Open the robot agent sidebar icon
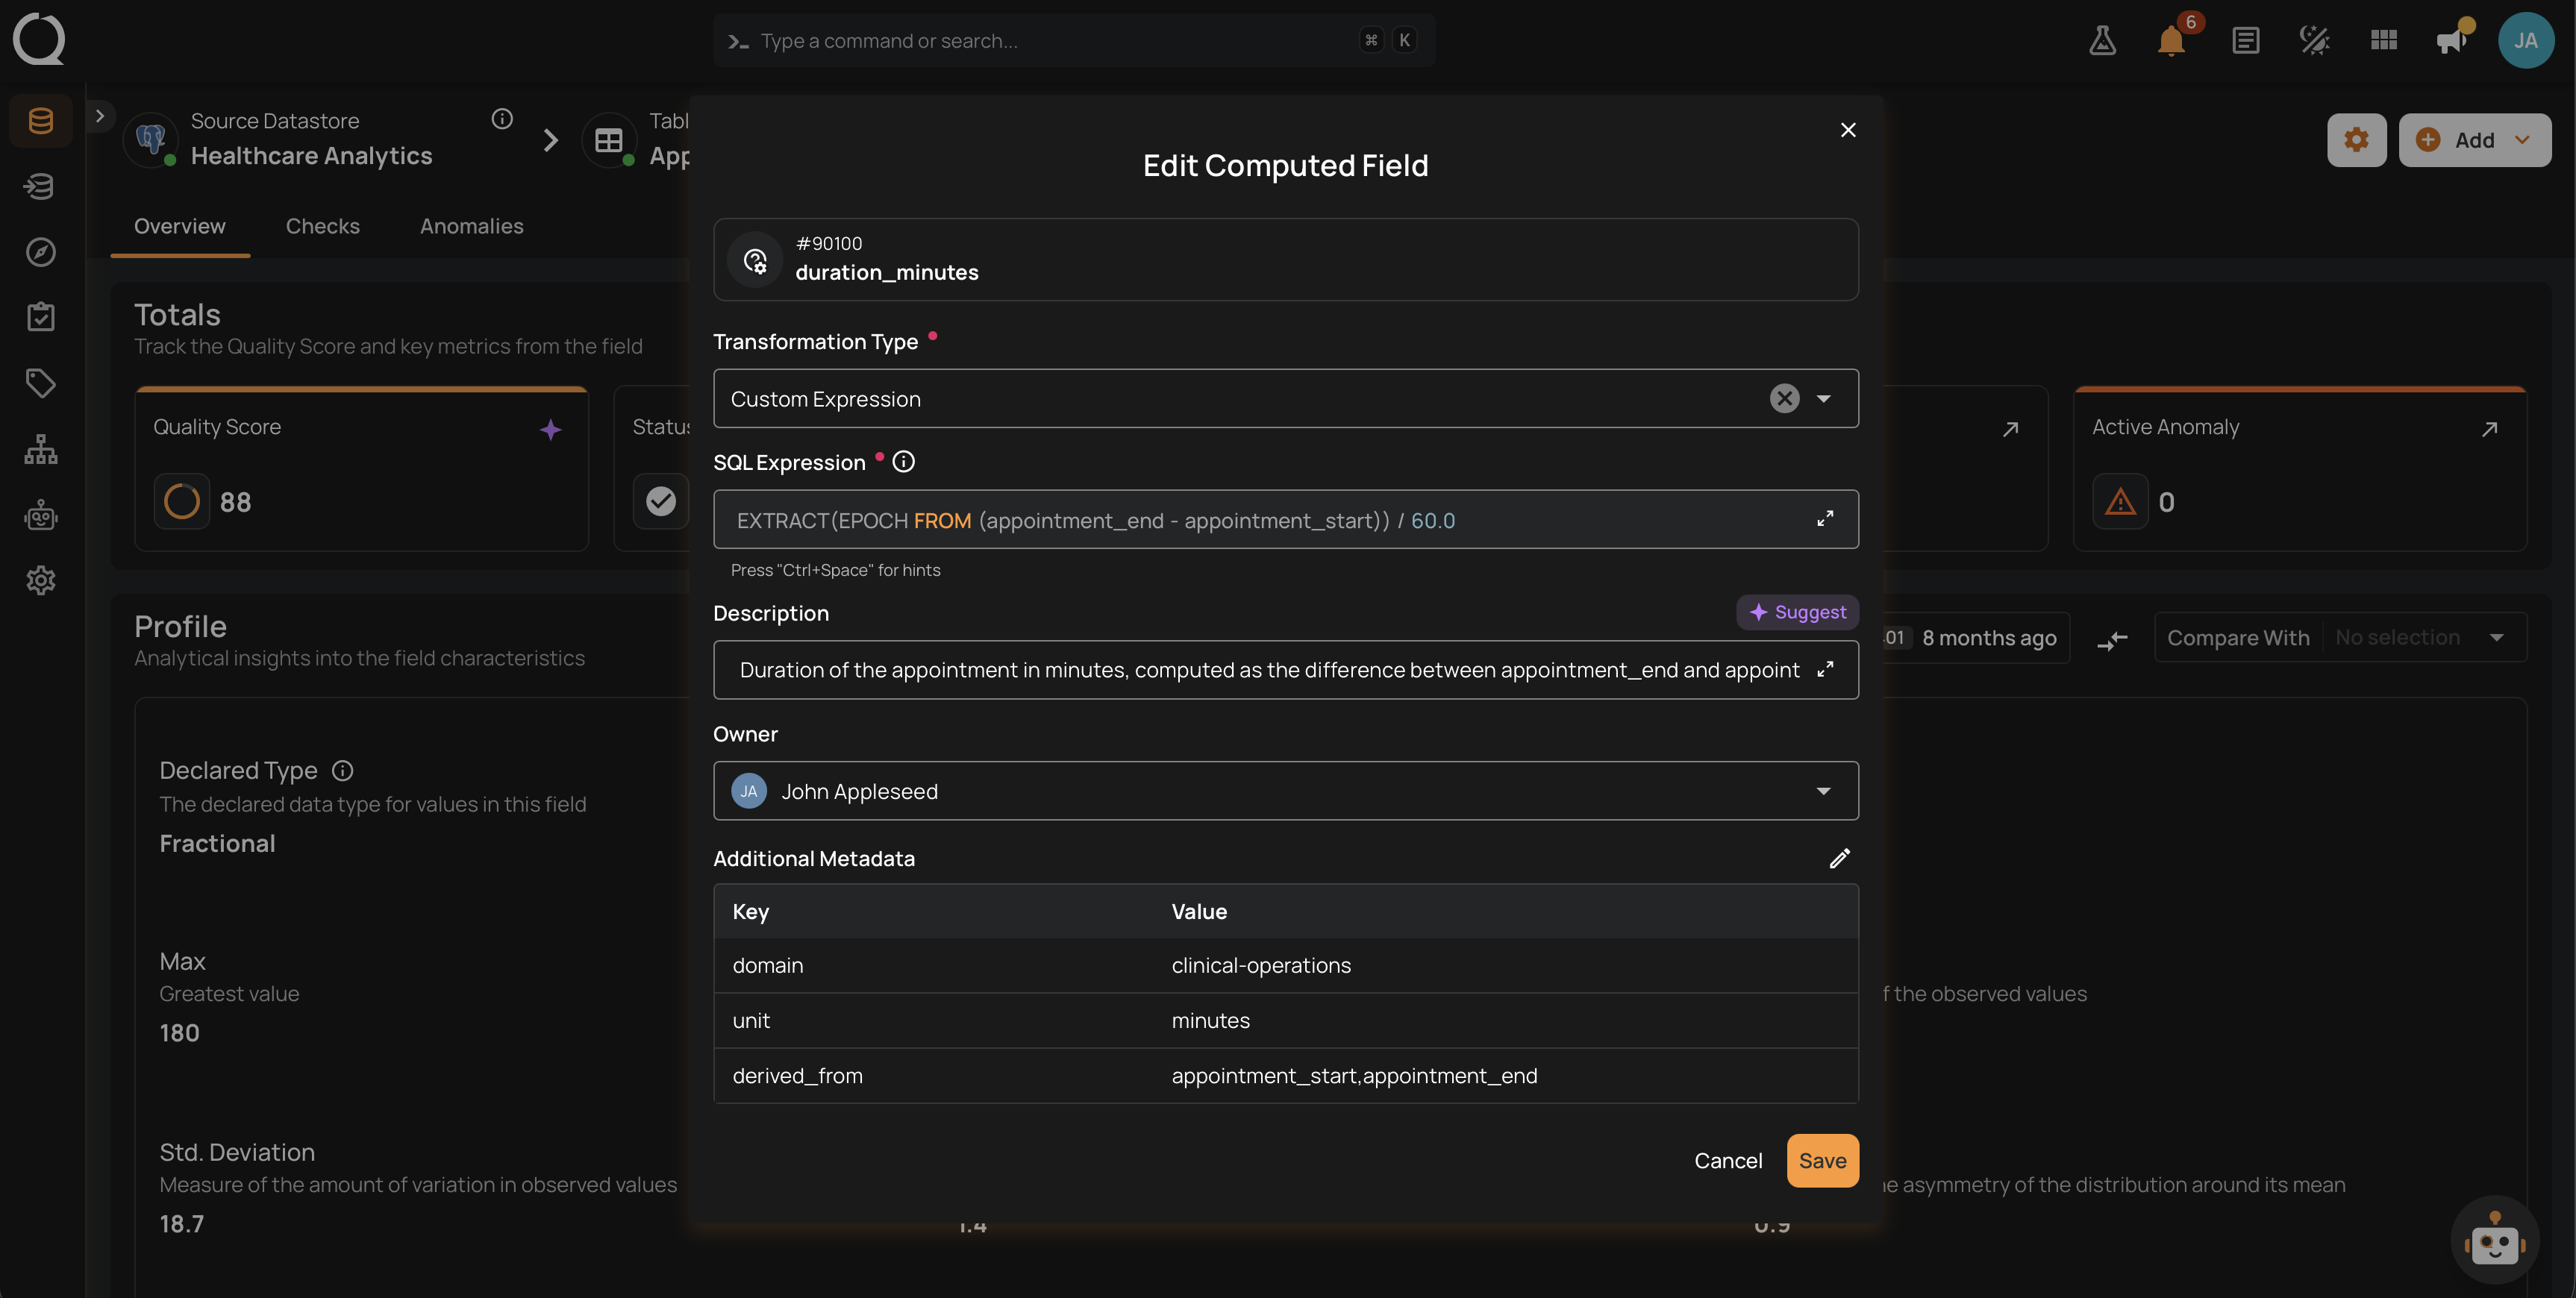Screen dimensions: 2576x1298 coord(41,515)
